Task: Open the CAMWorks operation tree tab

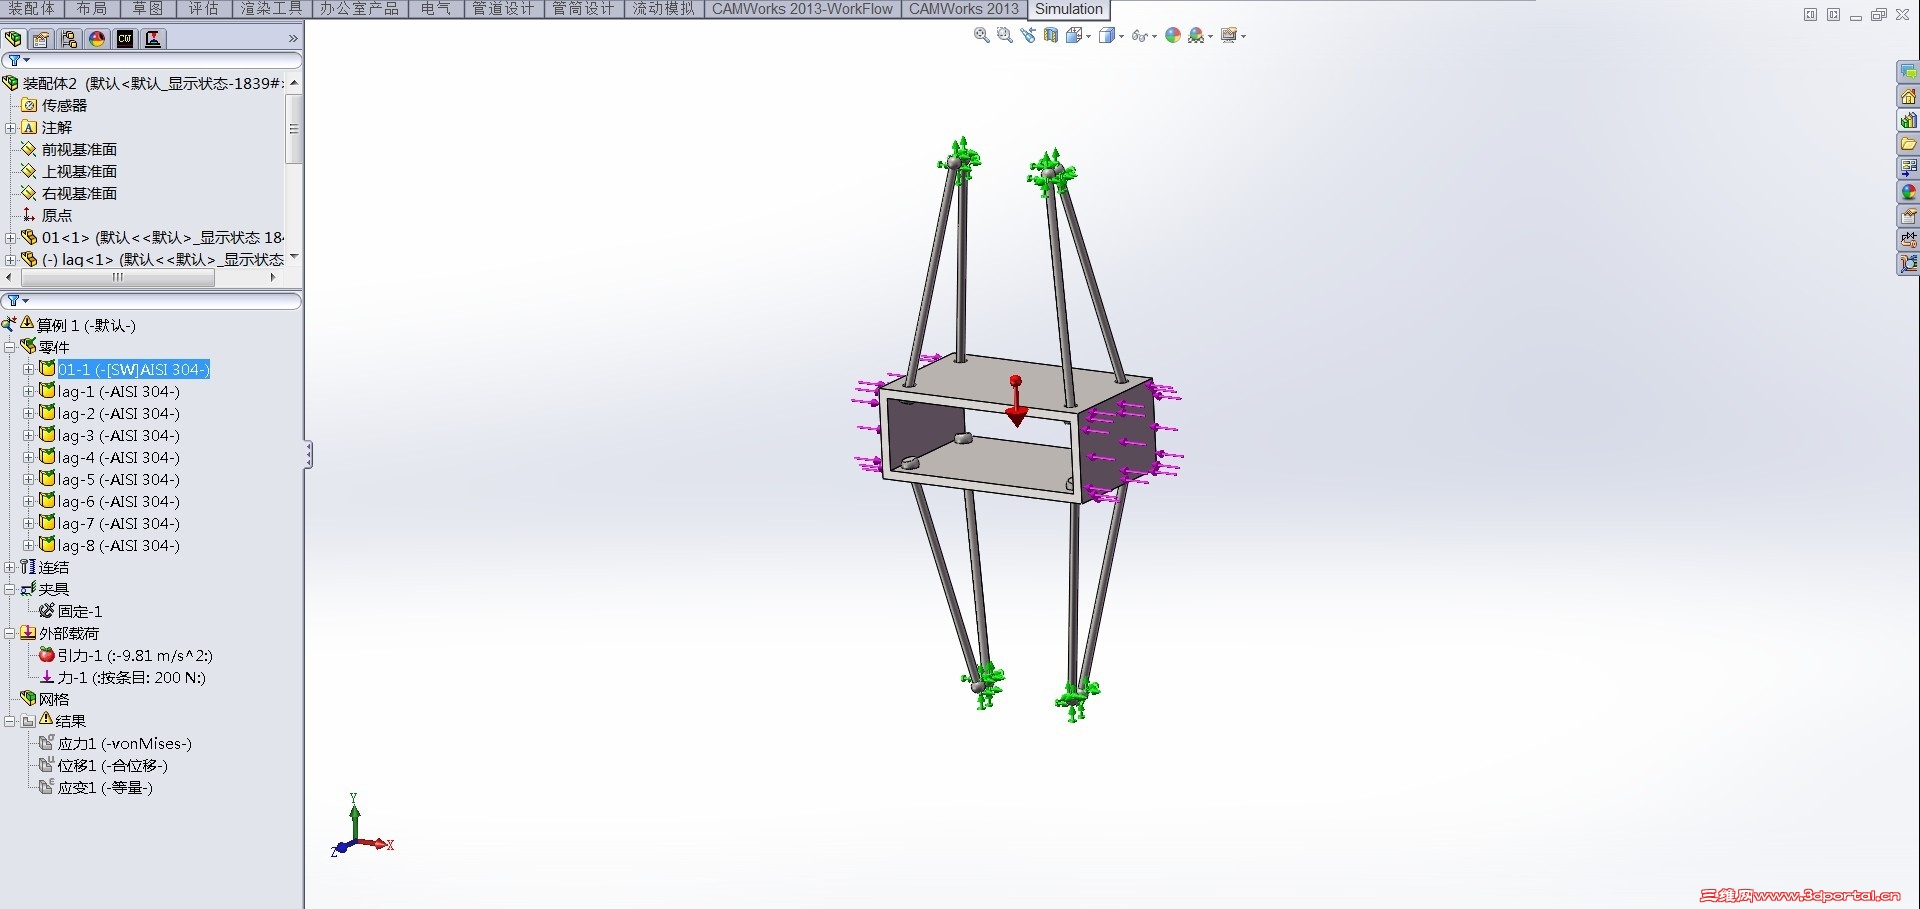Action: pos(153,39)
